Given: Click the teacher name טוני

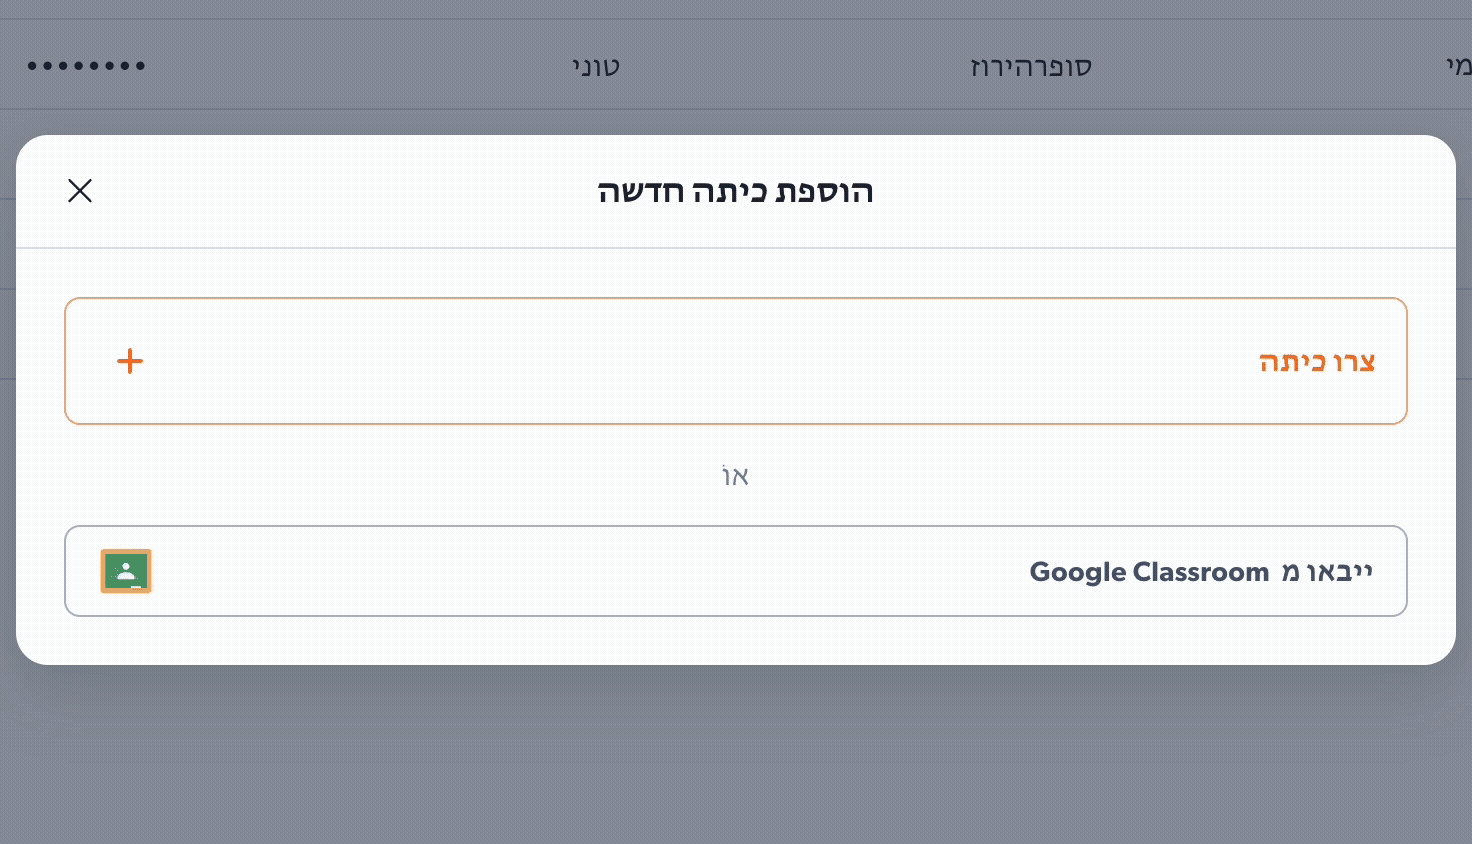Looking at the screenshot, I should pyautogui.click(x=595, y=66).
